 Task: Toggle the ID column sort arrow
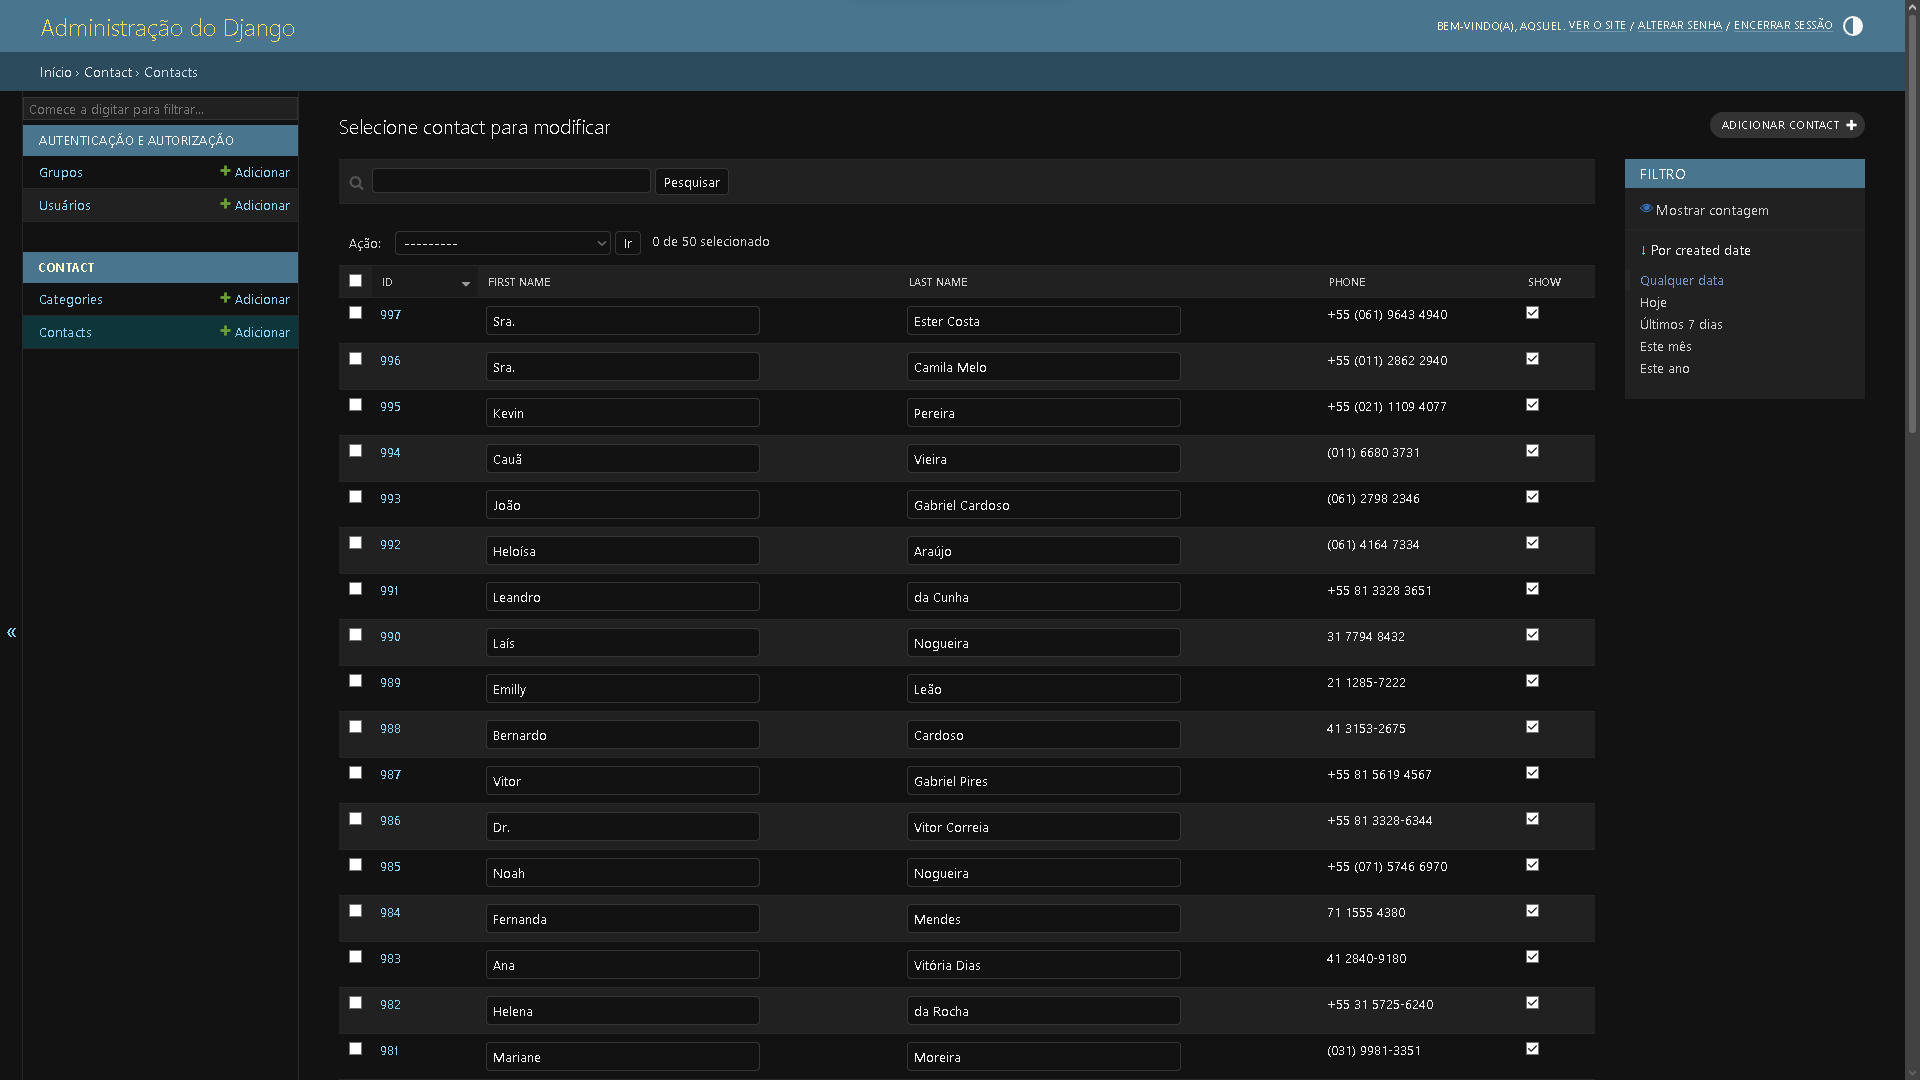click(x=466, y=283)
